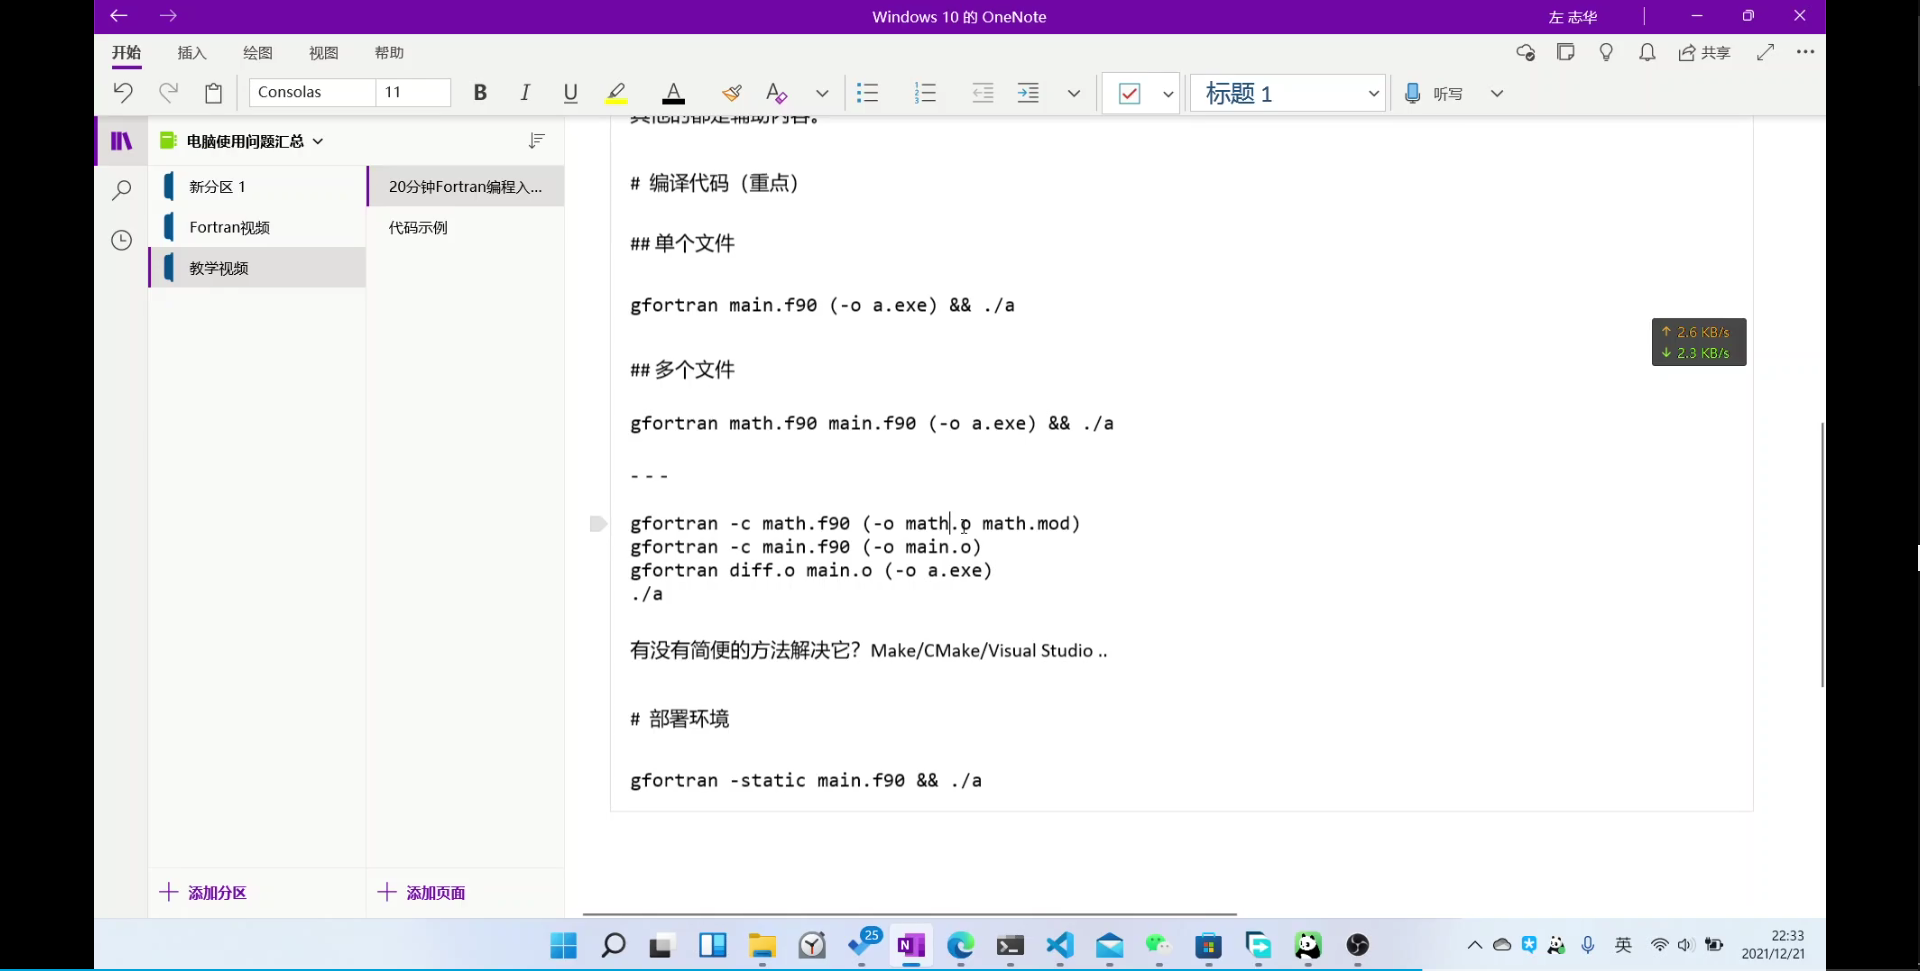Open recent notes clock icon
The width and height of the screenshot is (1920, 971).
tap(121, 240)
